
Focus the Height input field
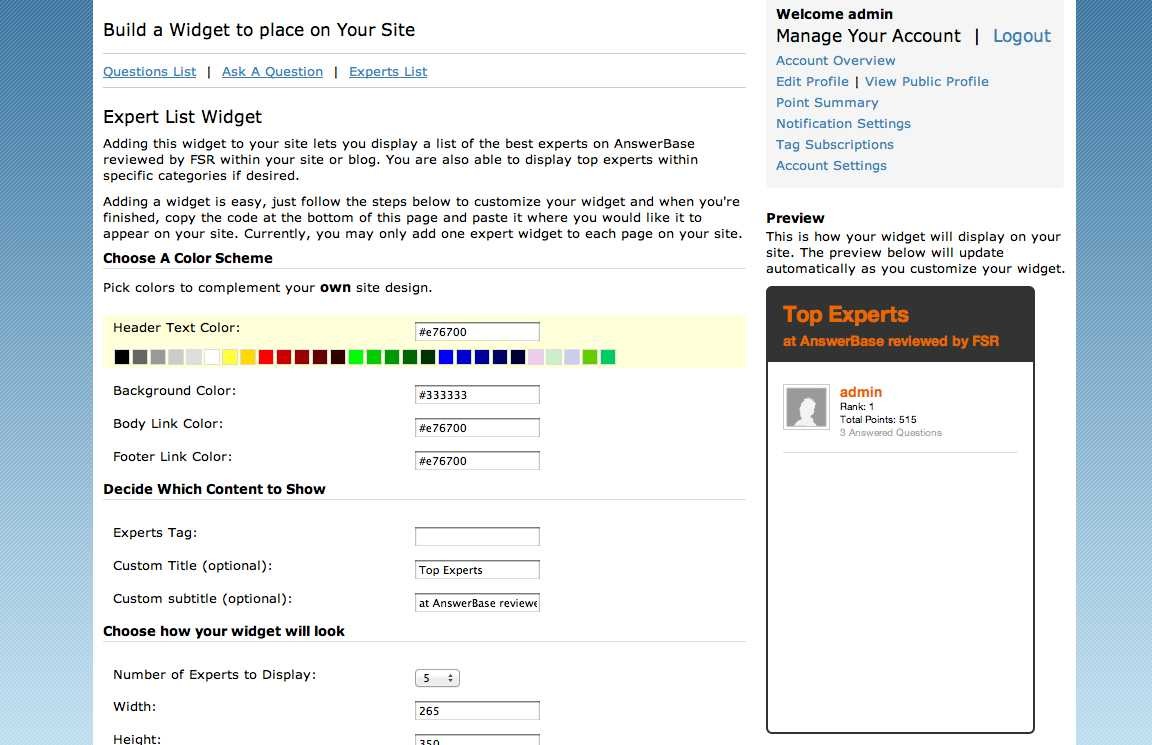click(477, 739)
